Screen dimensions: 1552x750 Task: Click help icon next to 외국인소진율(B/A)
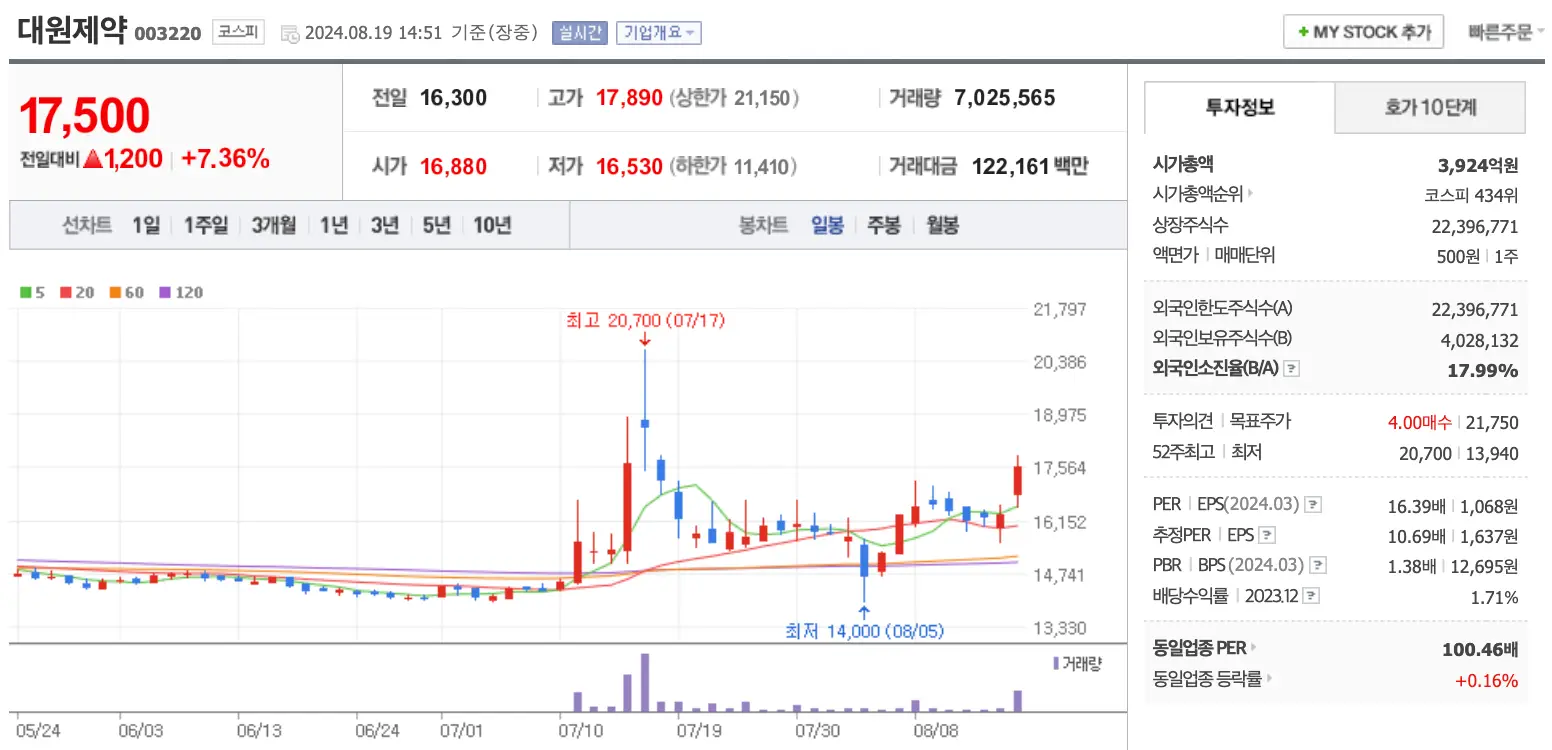(1291, 369)
